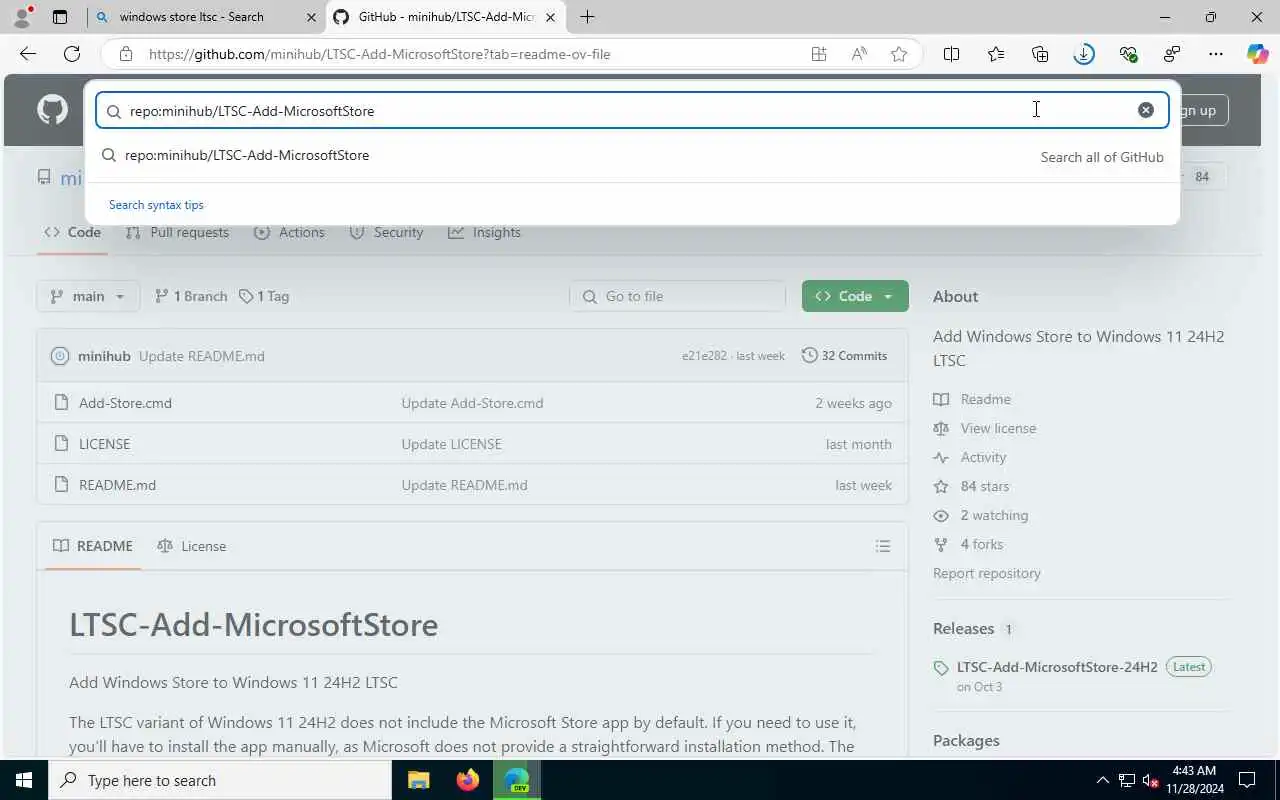View the 1 Tag link

264,296
